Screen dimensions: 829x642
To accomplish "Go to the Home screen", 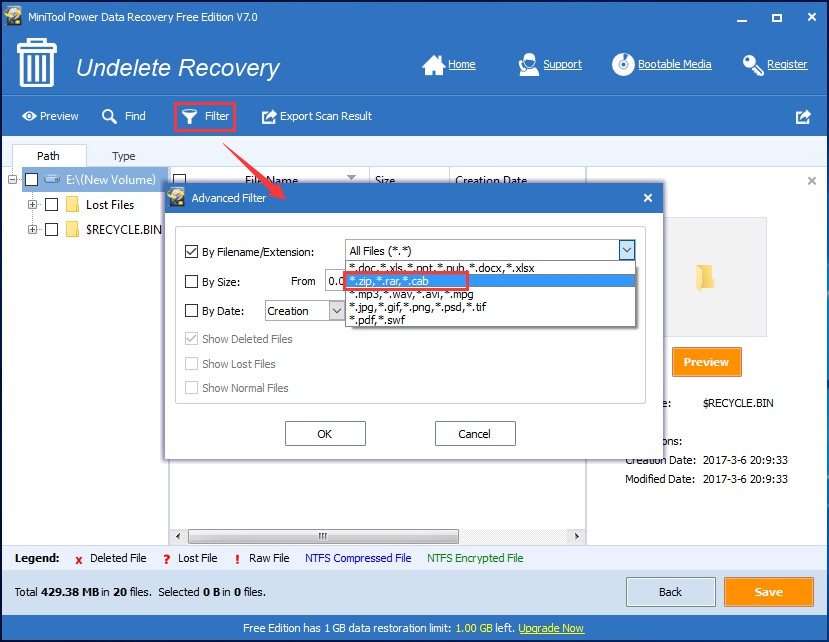I will point(449,64).
